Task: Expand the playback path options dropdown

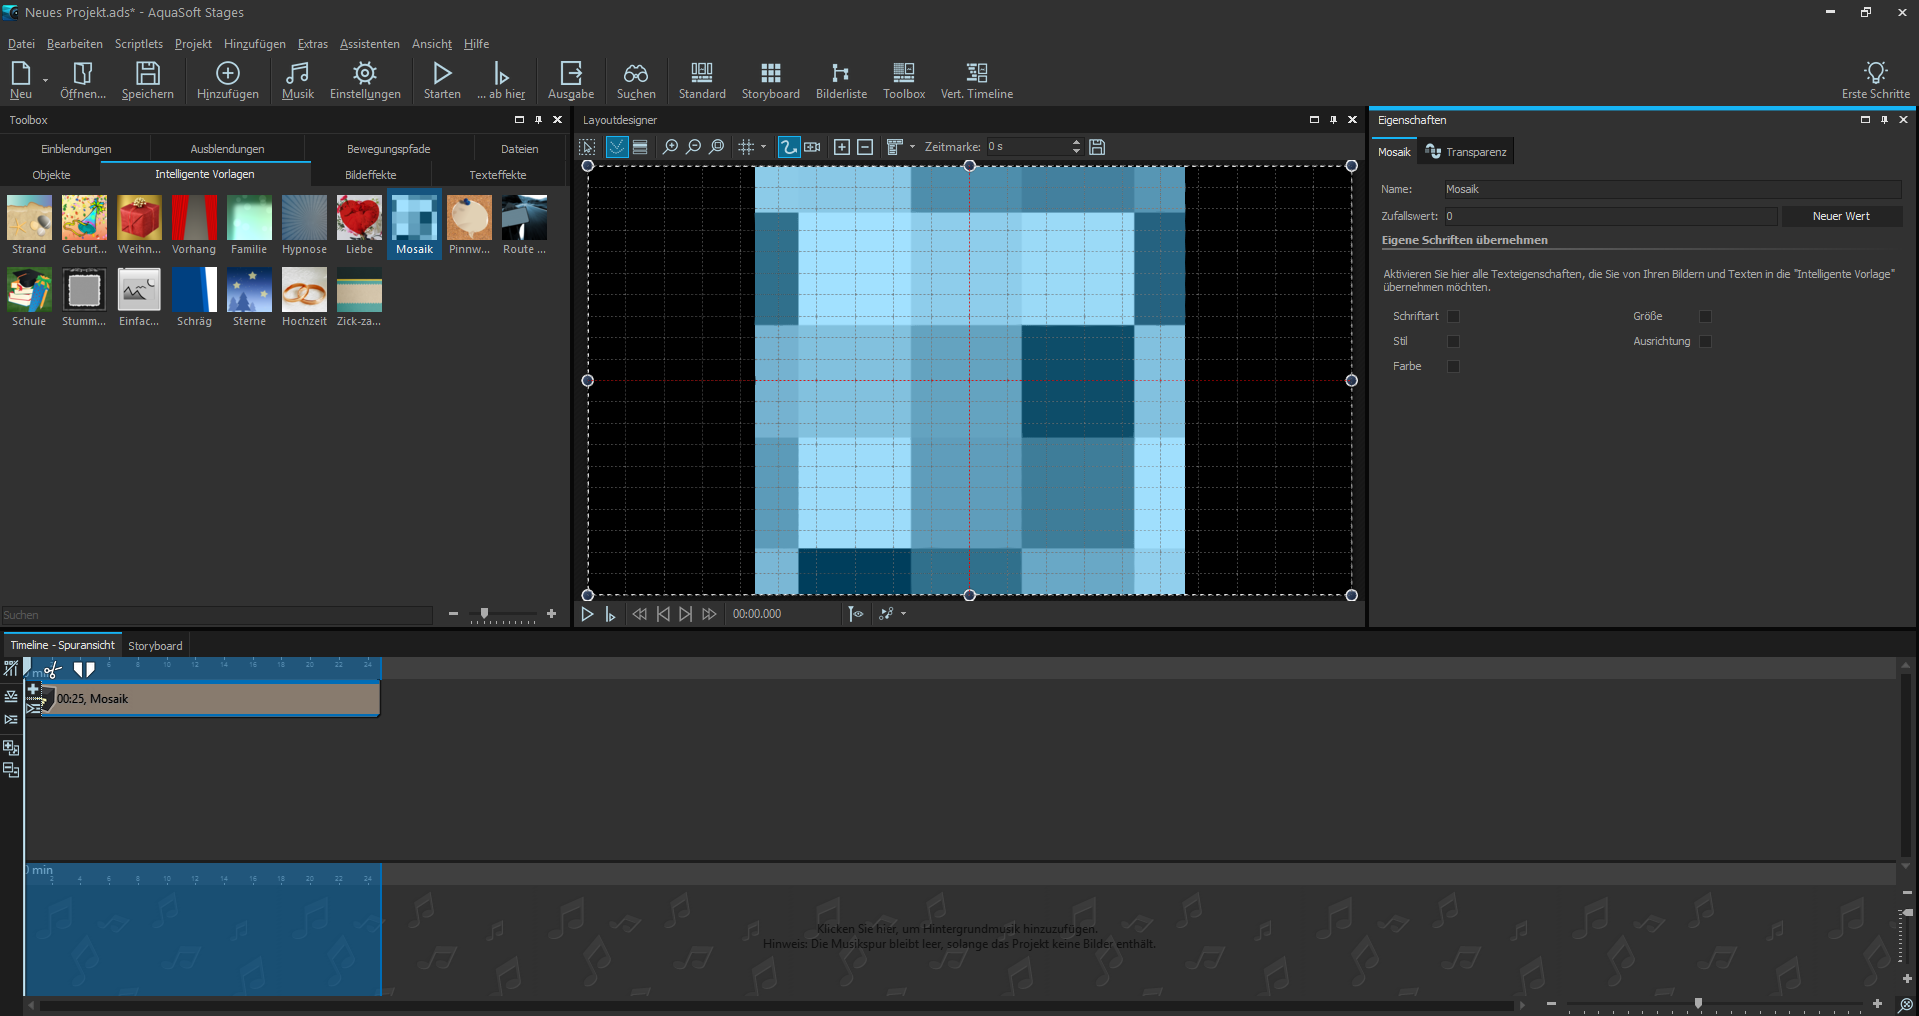Action: 904,614
